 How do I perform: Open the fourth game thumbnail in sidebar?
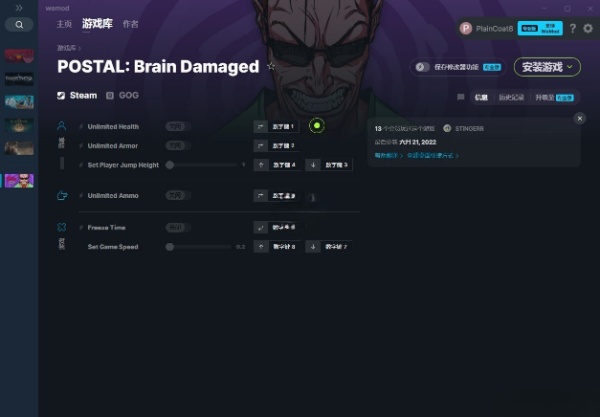[19, 125]
